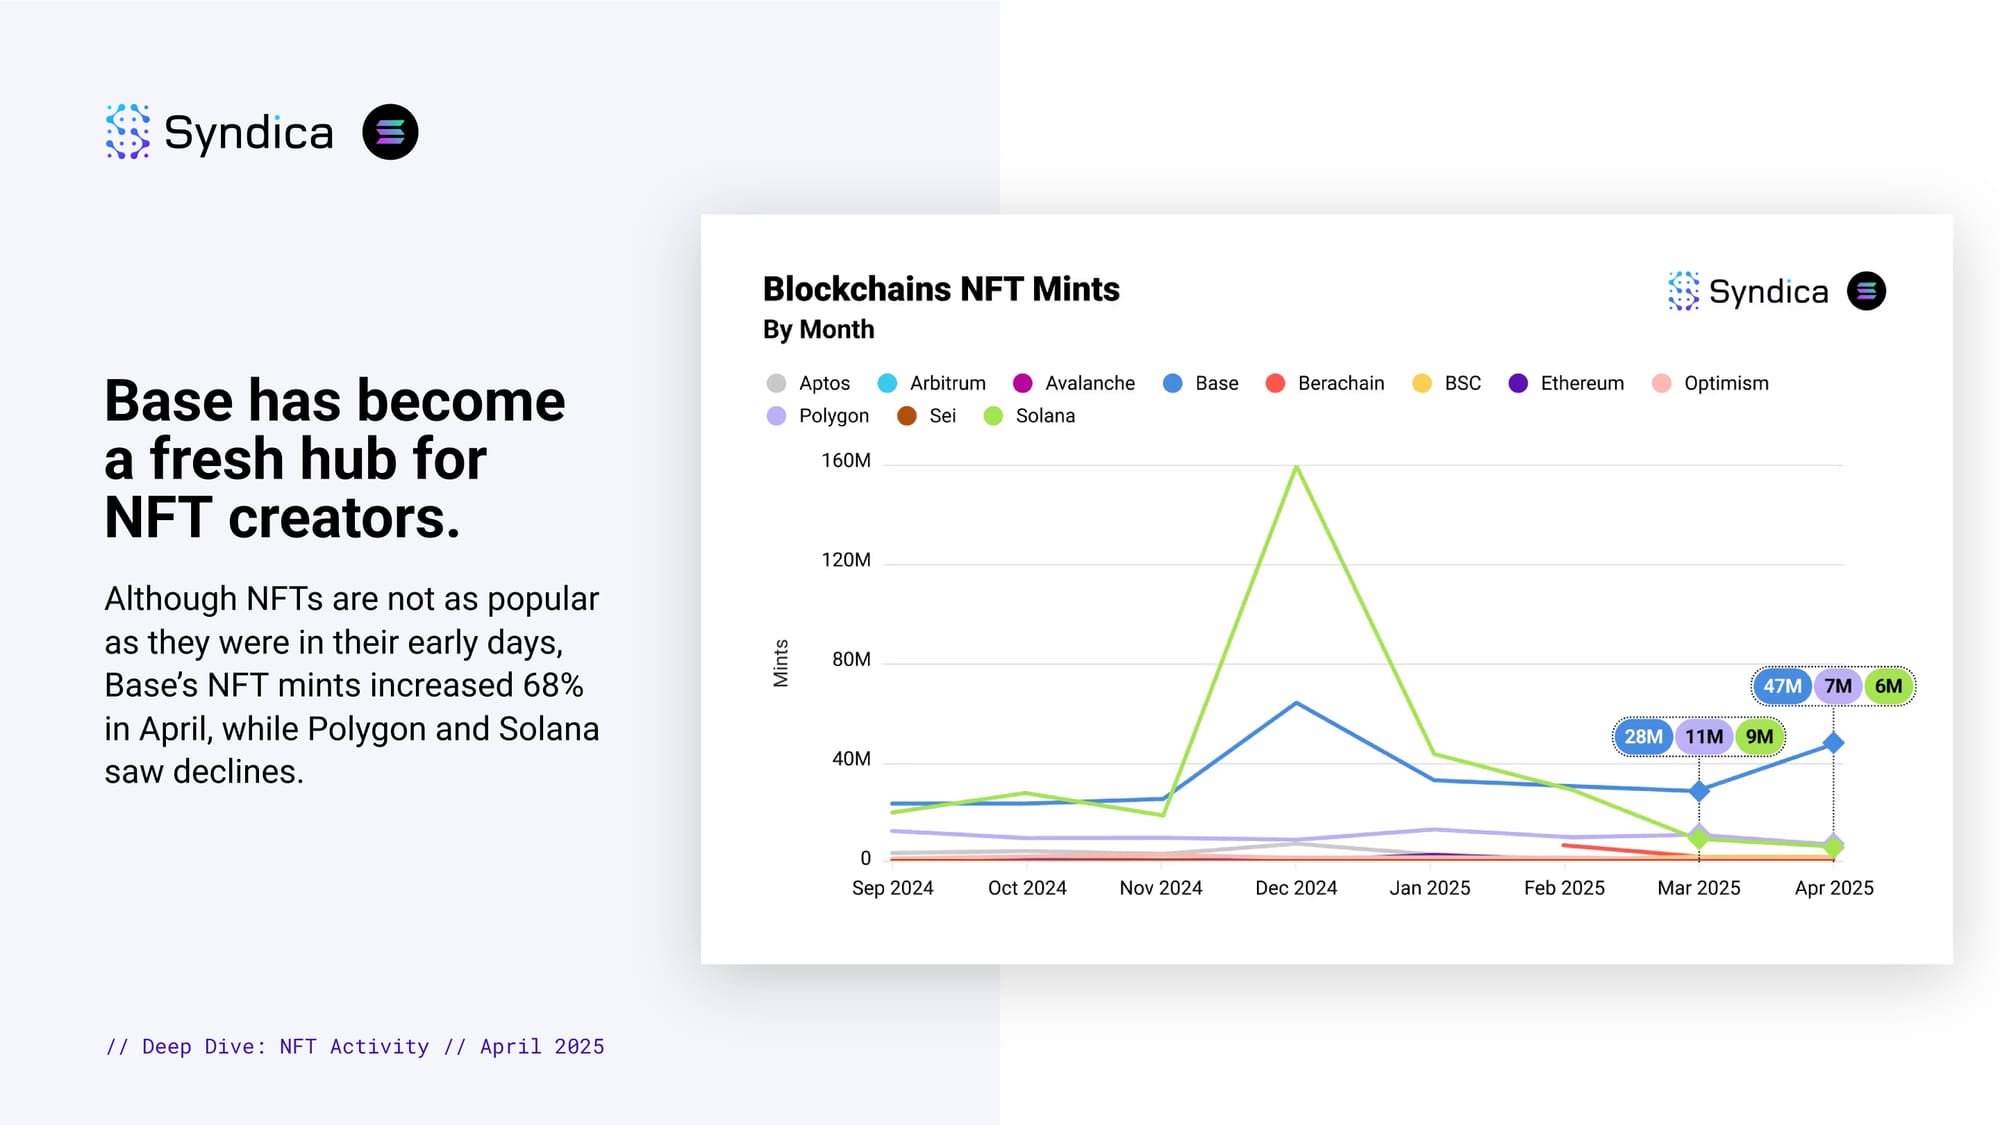Click the Syndica dotted logo at top left

(x=128, y=132)
